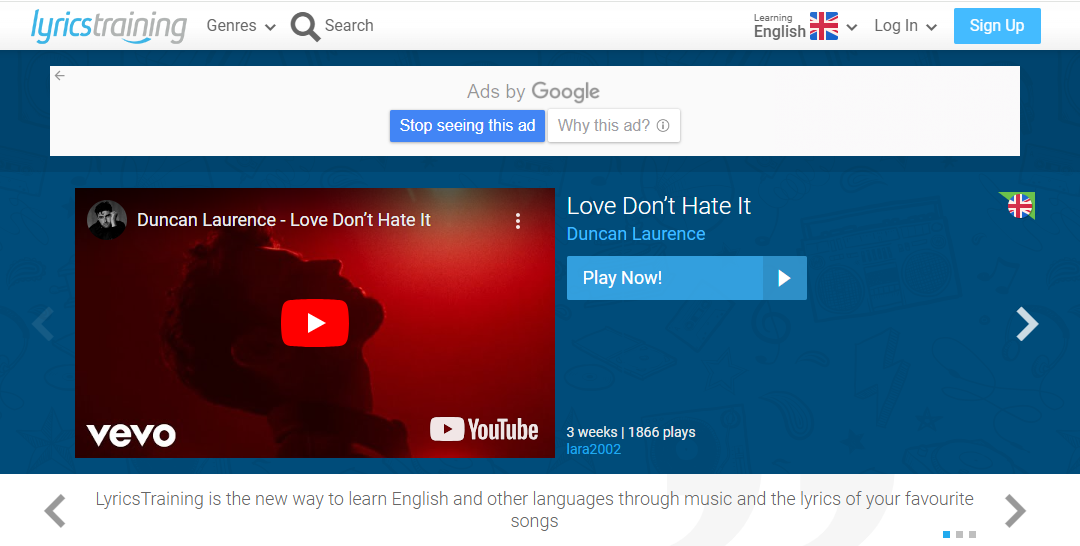The width and height of the screenshot is (1080, 546).
Task: Select the third slide indicator dot
Action: click(972, 534)
